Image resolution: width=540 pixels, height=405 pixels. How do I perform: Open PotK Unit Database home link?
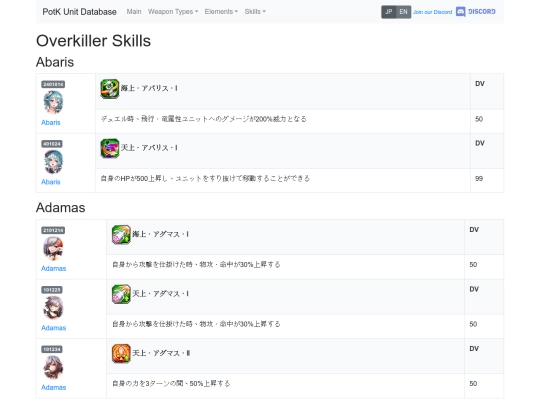80,12
